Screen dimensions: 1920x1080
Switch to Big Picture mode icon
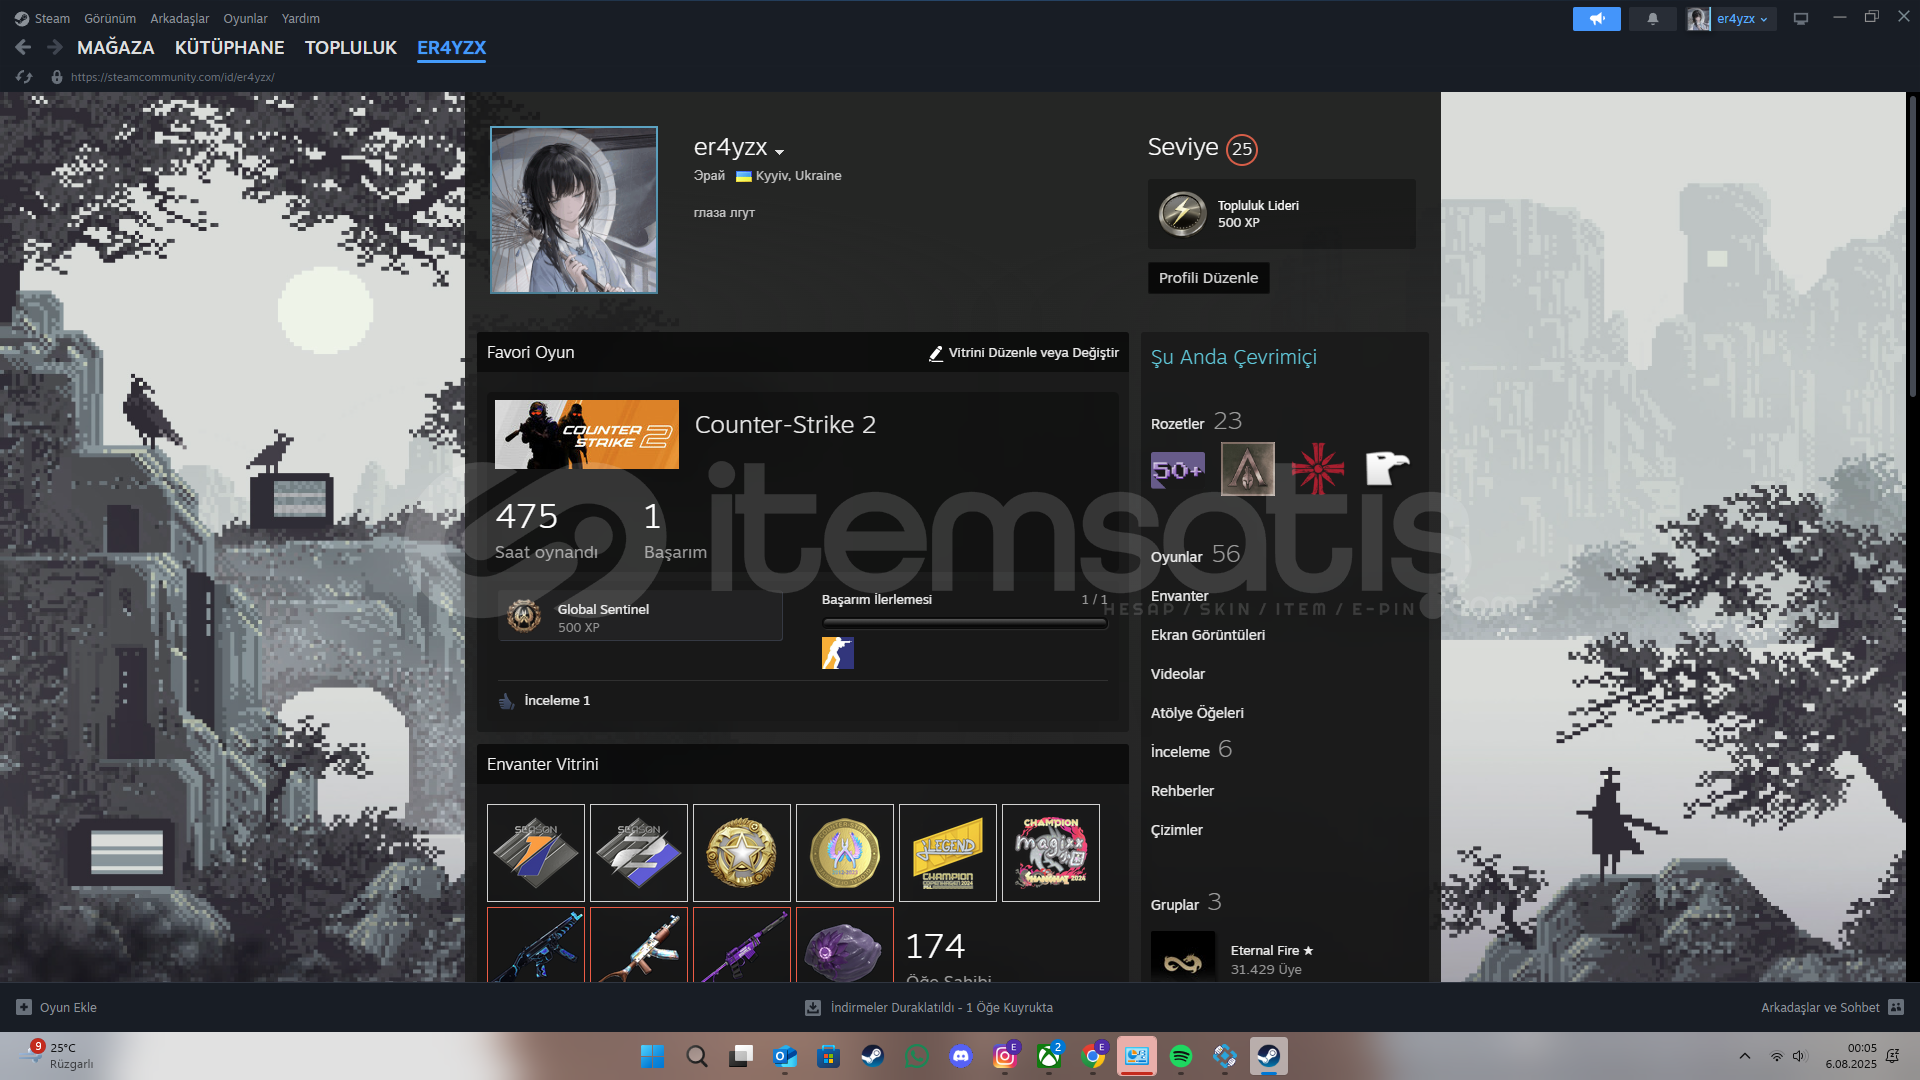click(x=1801, y=18)
